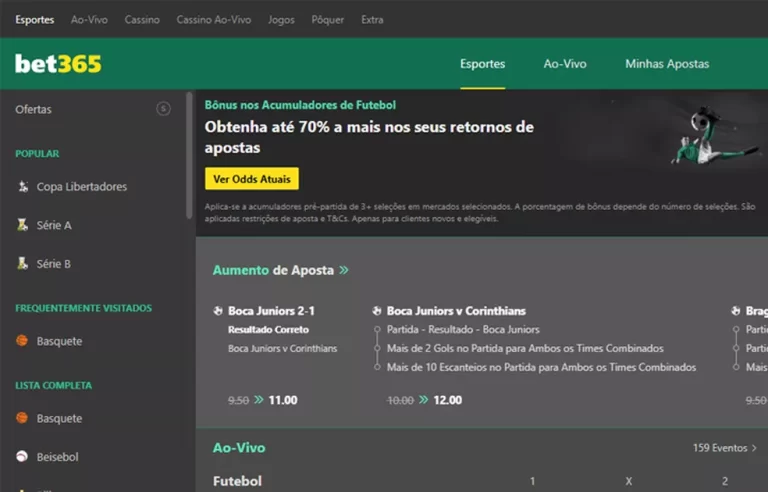Open the Beisebol ball icon
This screenshot has height=492, width=768.
(x=22, y=457)
